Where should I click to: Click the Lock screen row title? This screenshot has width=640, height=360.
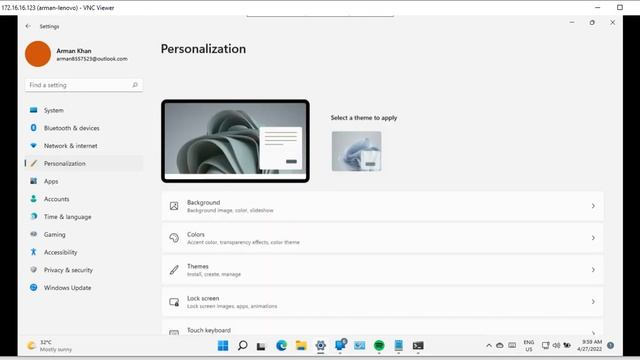click(203, 298)
